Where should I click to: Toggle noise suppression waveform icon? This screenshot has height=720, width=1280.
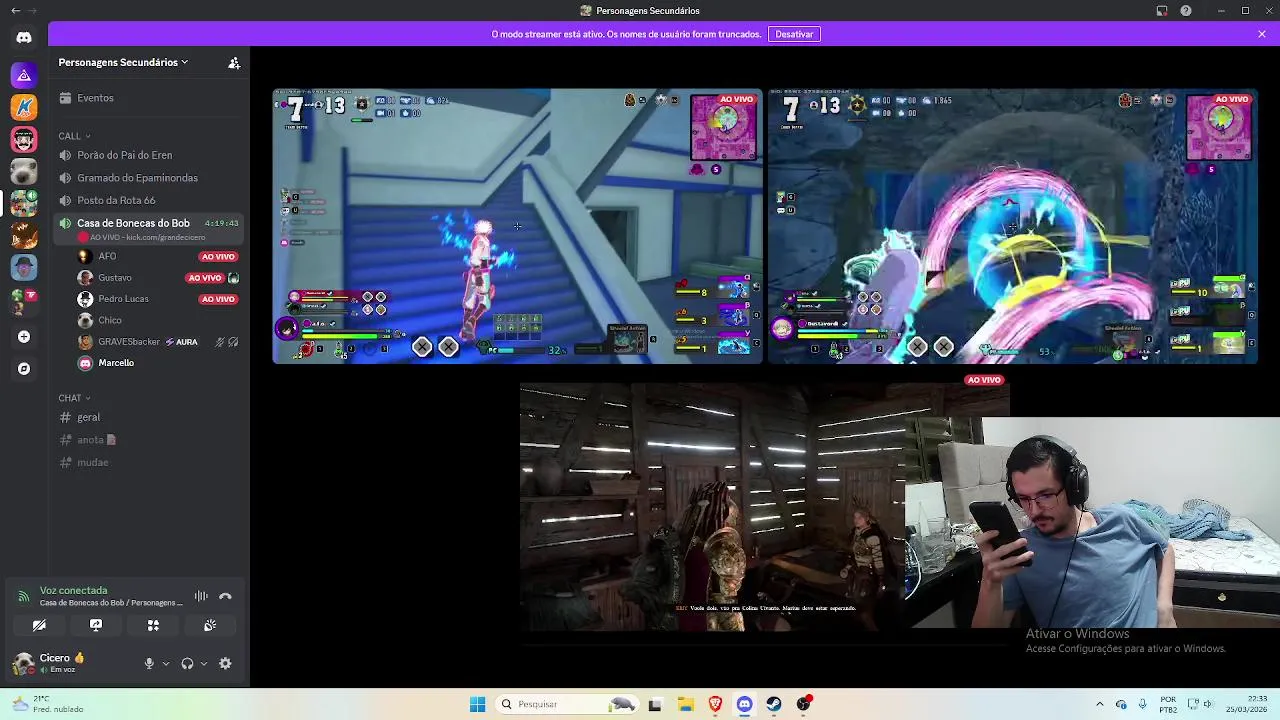tap(201, 596)
